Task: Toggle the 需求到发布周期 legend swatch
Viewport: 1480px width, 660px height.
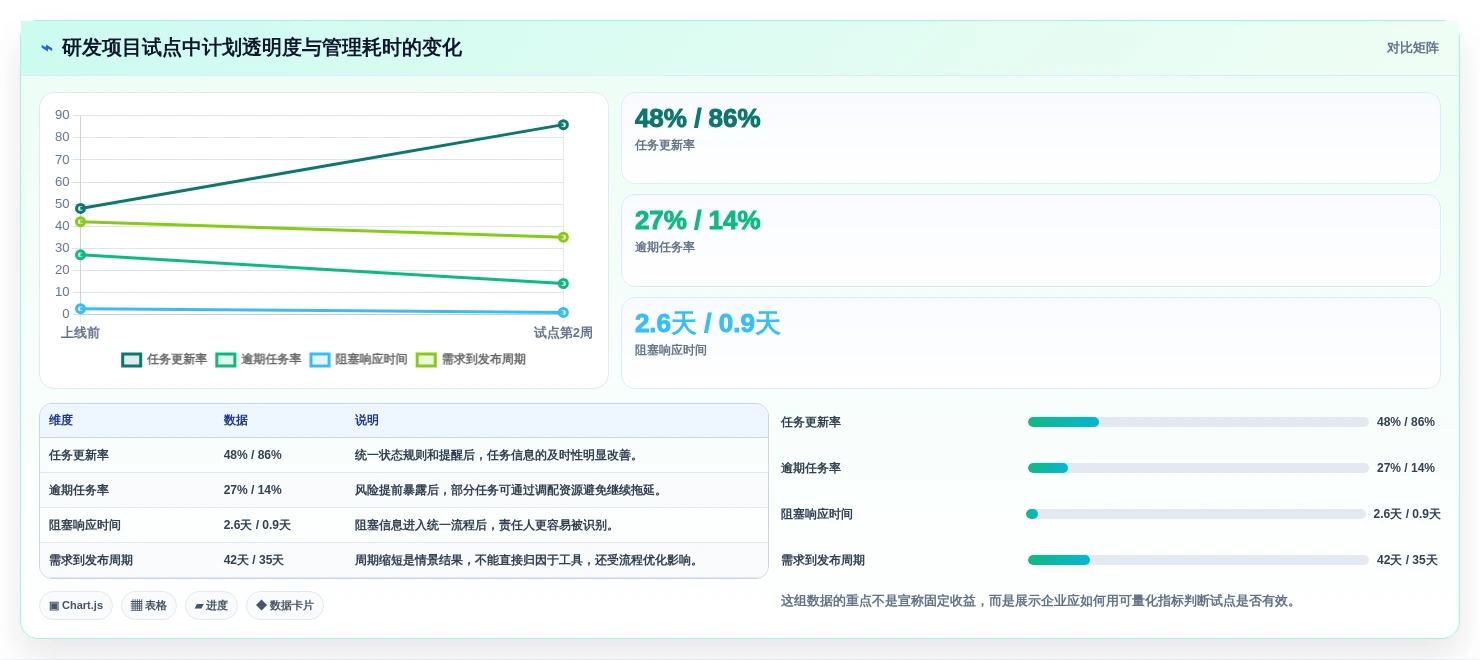Action: click(426, 360)
